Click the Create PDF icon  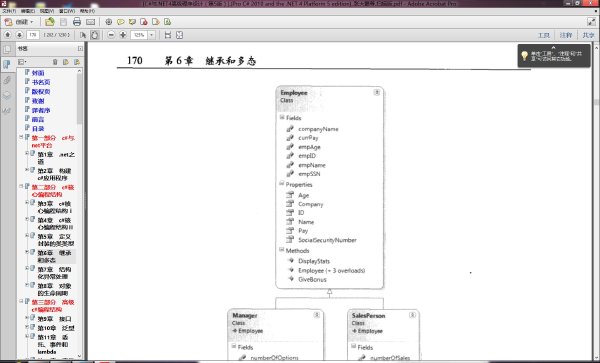point(8,22)
